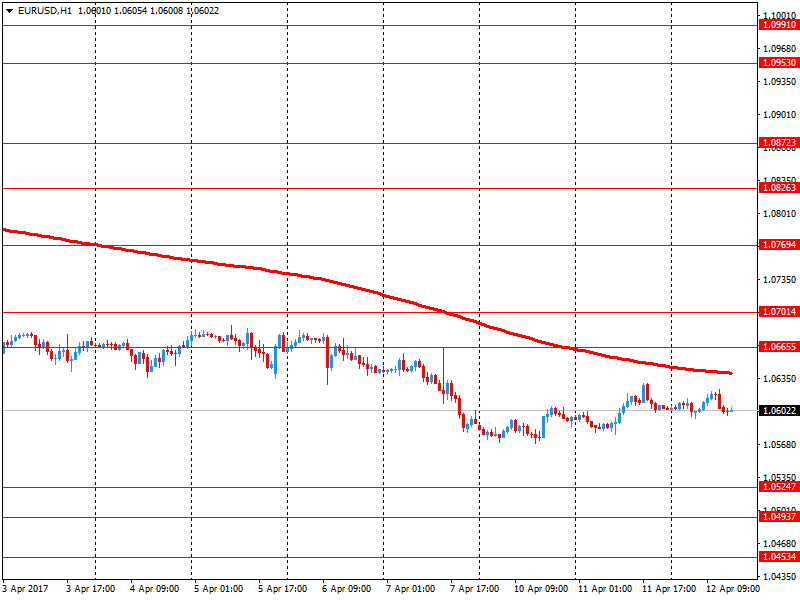Click the current price label 1.06022
Viewport: 800px width, 600px height.
point(779,411)
